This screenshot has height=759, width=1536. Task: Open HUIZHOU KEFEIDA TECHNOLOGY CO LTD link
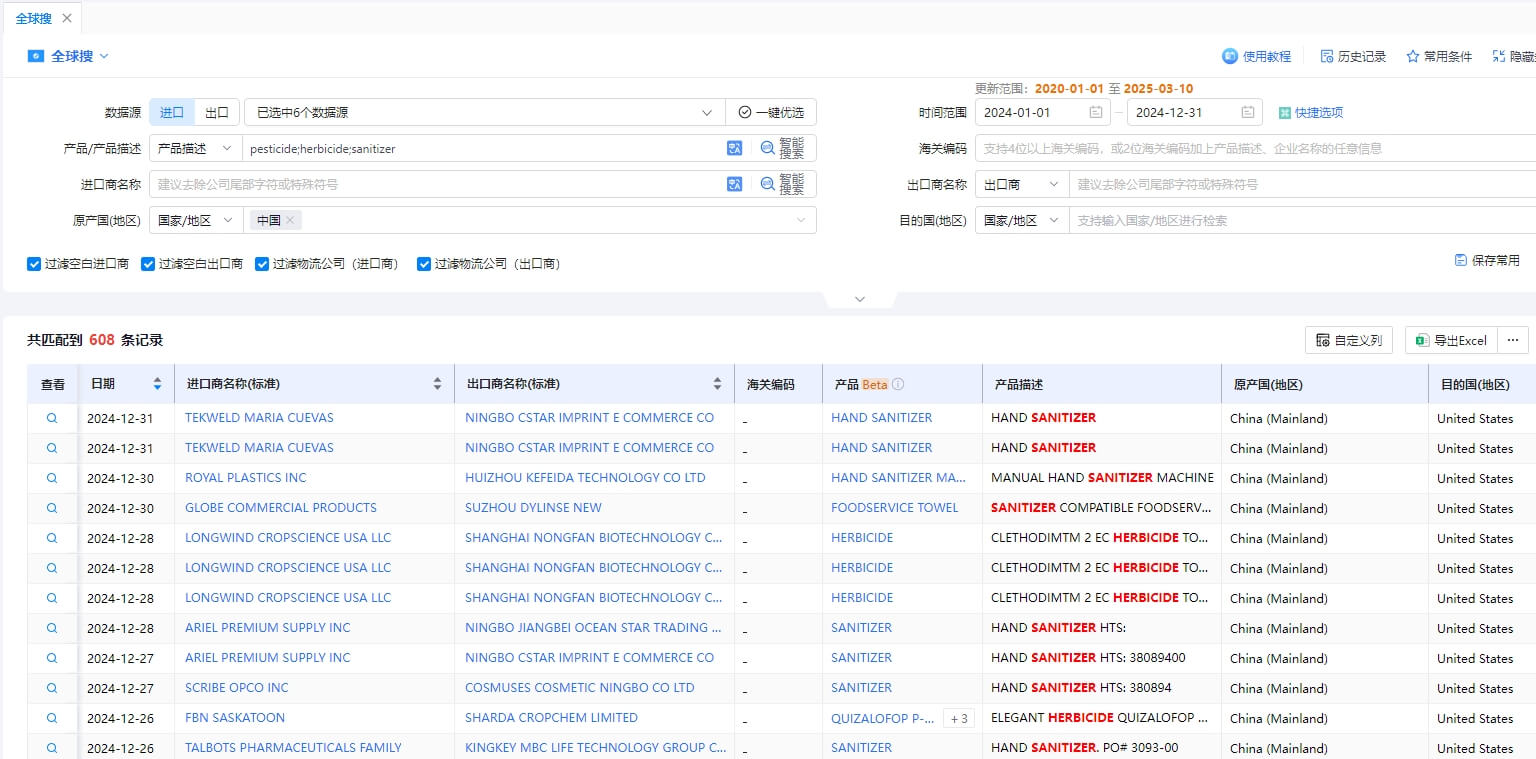tap(585, 477)
